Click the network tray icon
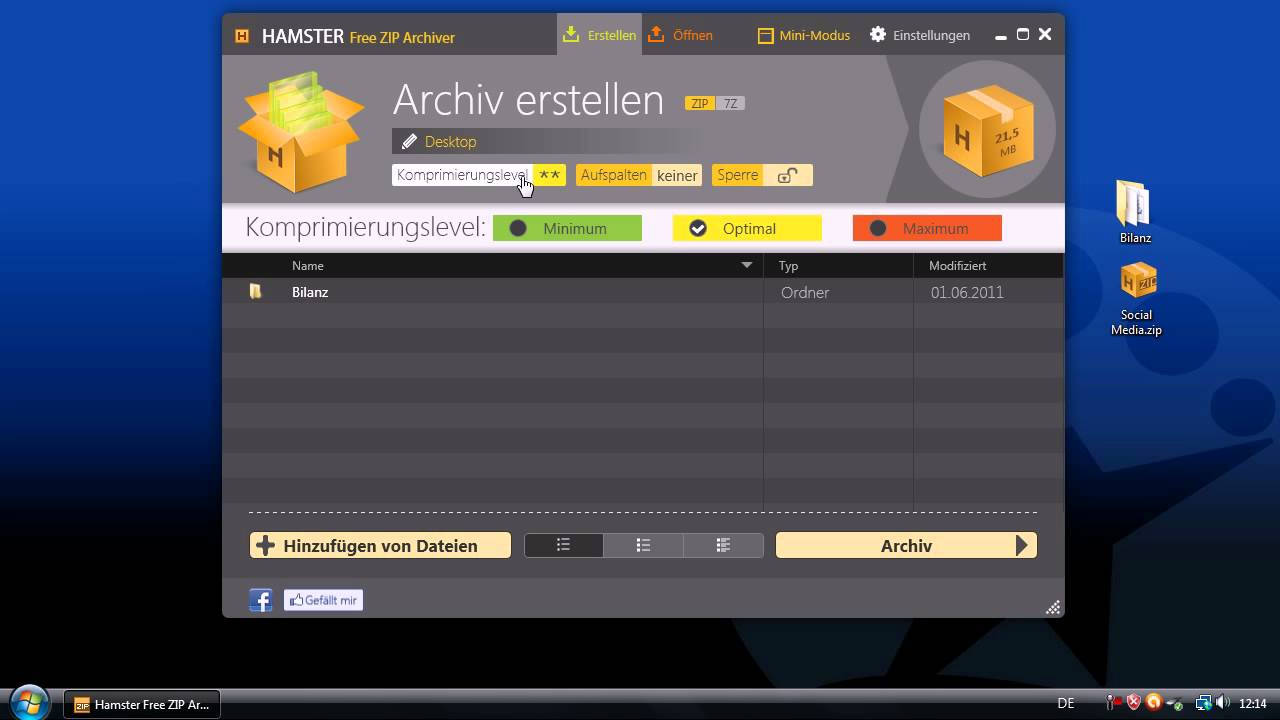Screen dimensions: 1280x720 point(1204,703)
